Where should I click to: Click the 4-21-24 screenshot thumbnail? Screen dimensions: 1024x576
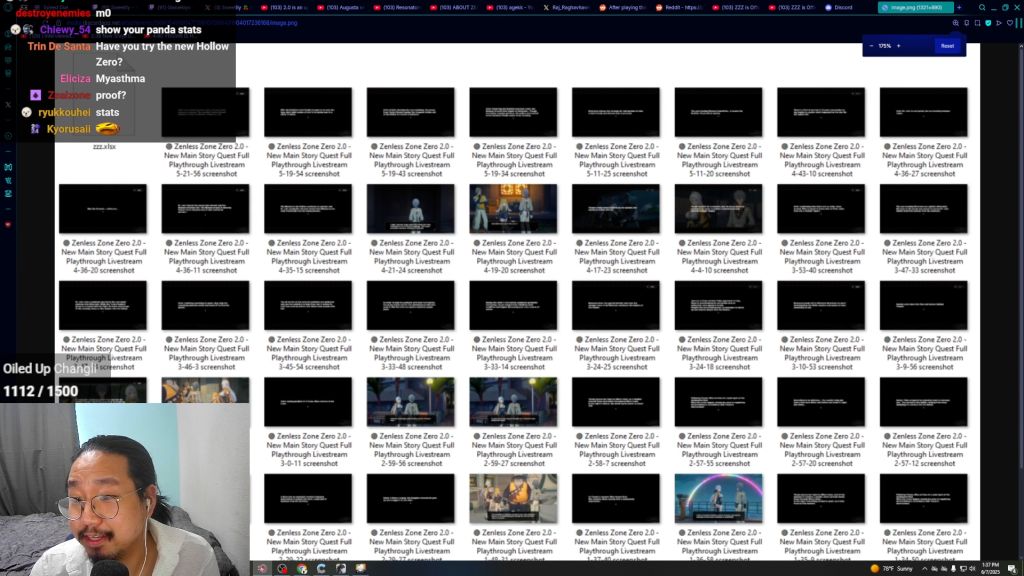coord(410,209)
